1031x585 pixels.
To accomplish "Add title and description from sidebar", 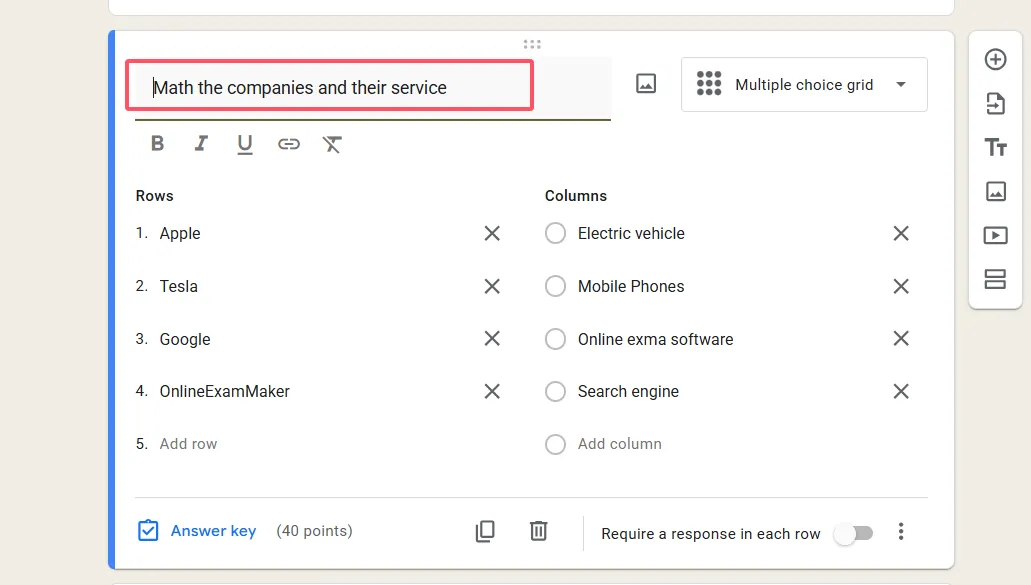I will pyautogui.click(x=995, y=148).
